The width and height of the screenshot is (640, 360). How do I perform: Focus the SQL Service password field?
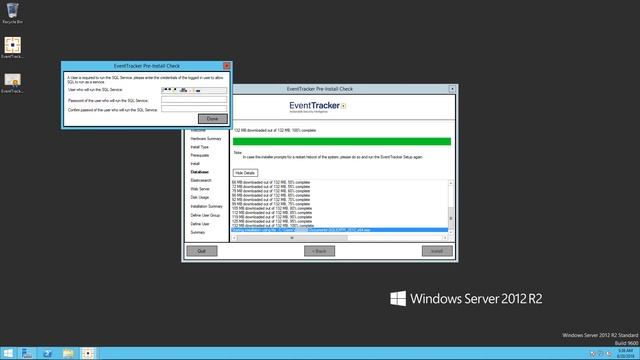pyautogui.click(x=194, y=100)
